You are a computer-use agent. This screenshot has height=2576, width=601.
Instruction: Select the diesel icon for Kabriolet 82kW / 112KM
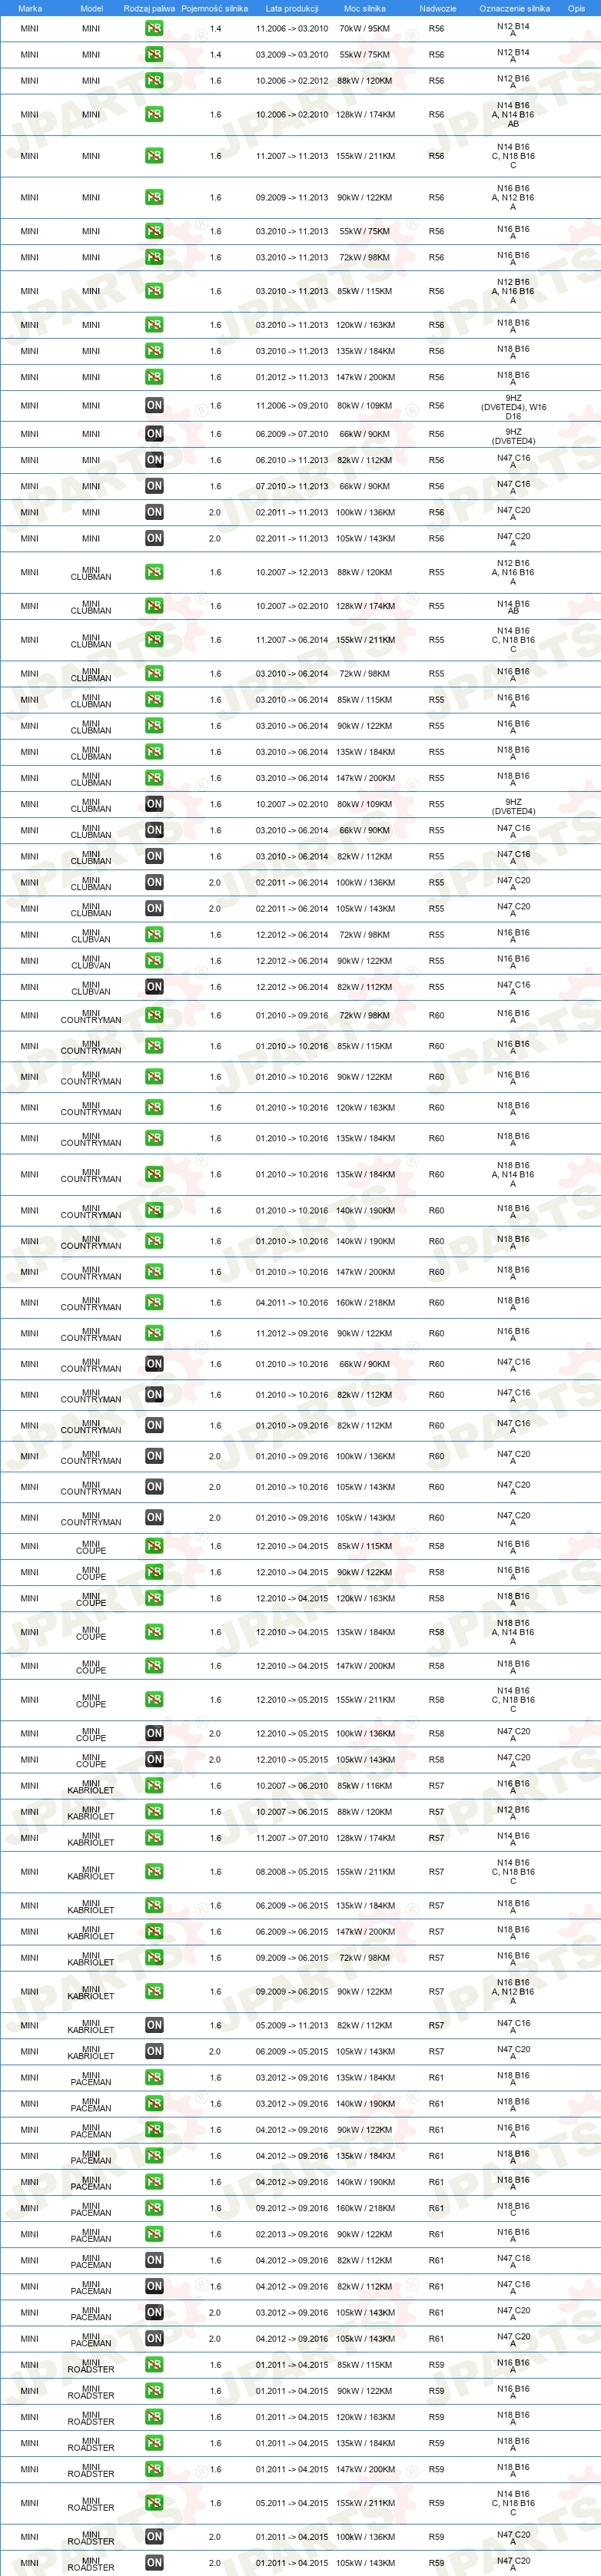tap(154, 2026)
